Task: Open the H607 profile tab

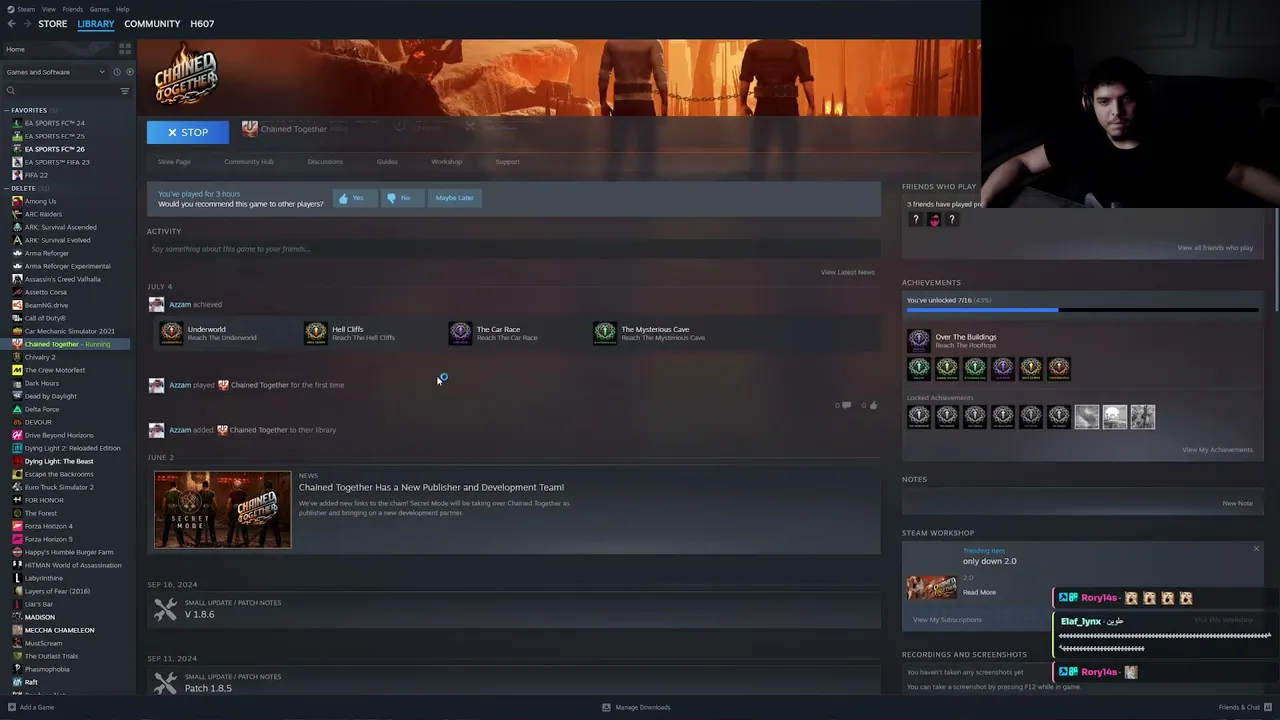Action: click(202, 24)
